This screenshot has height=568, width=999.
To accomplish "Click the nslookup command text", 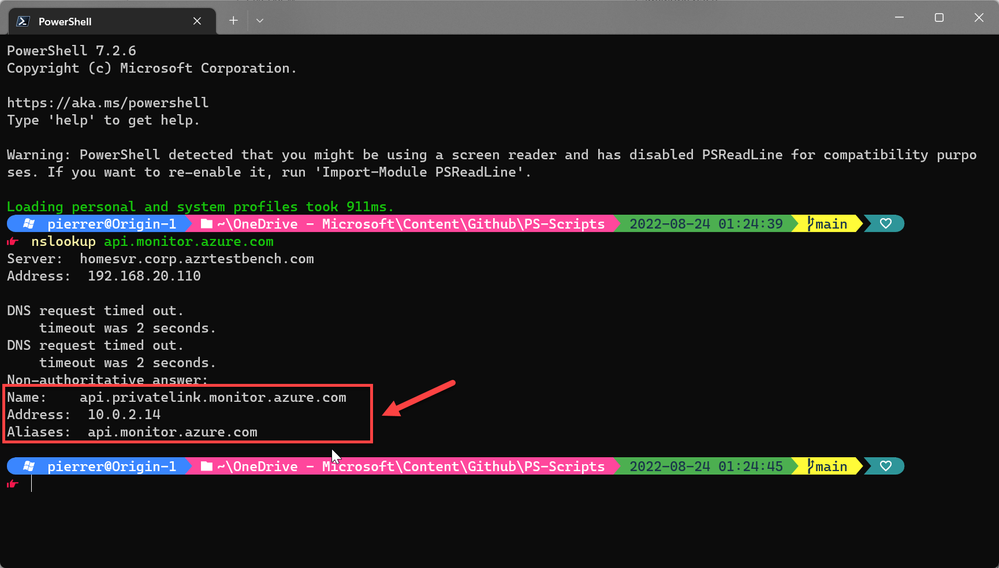I will (x=63, y=241).
